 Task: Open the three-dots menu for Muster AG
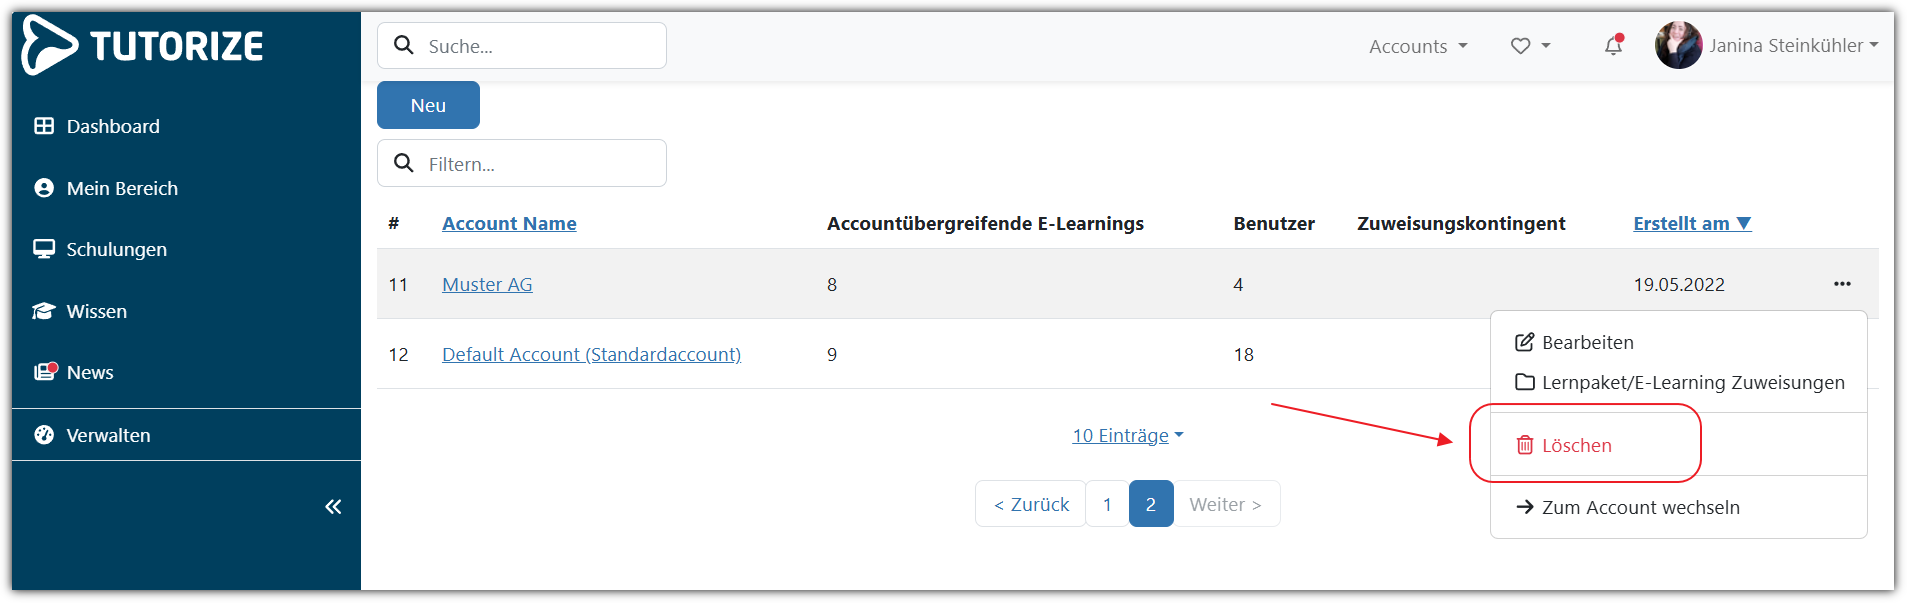click(x=1842, y=284)
